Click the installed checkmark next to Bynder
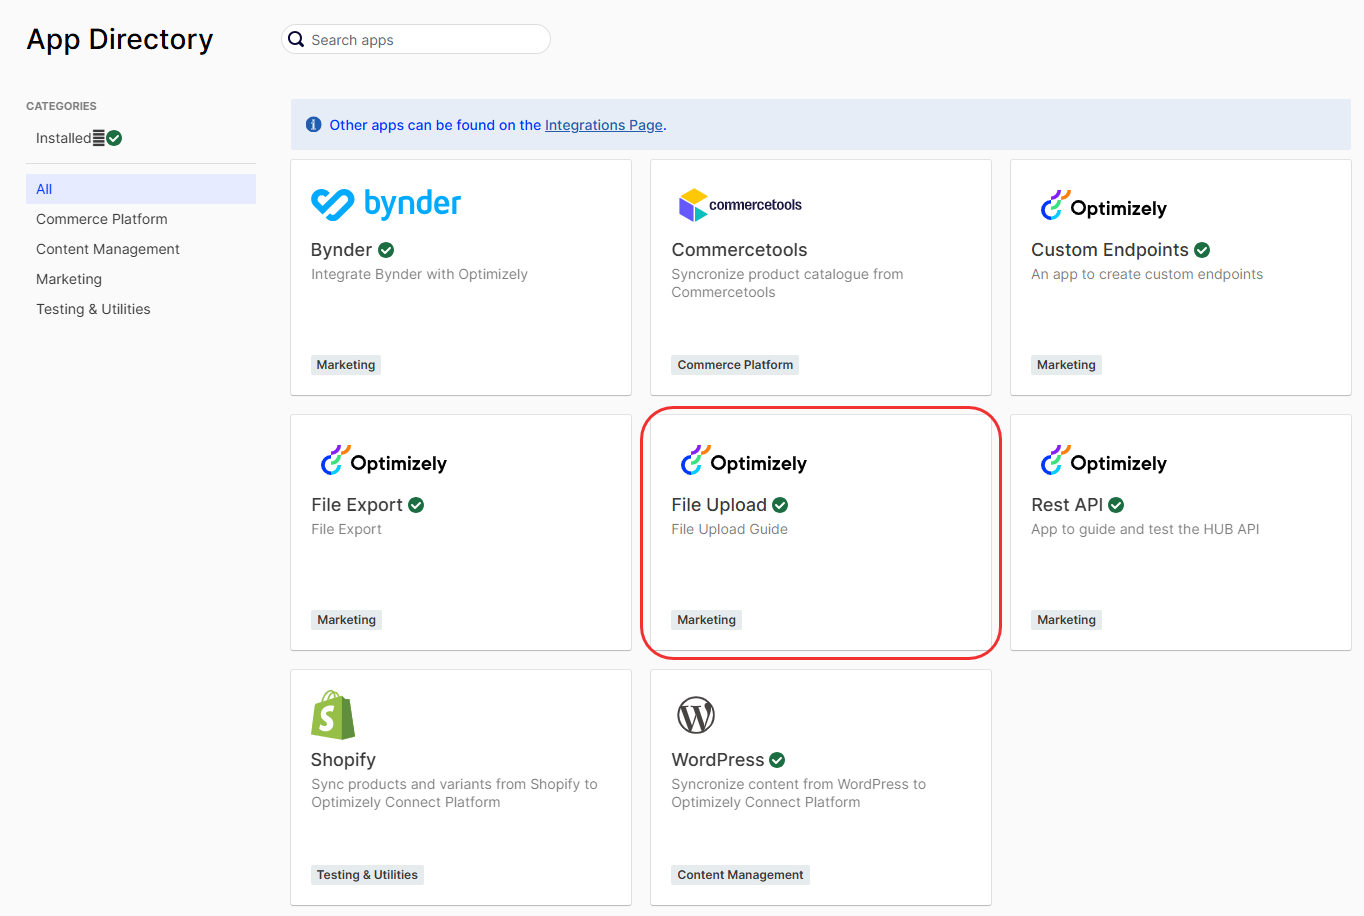The height and width of the screenshot is (916, 1364). click(x=386, y=250)
